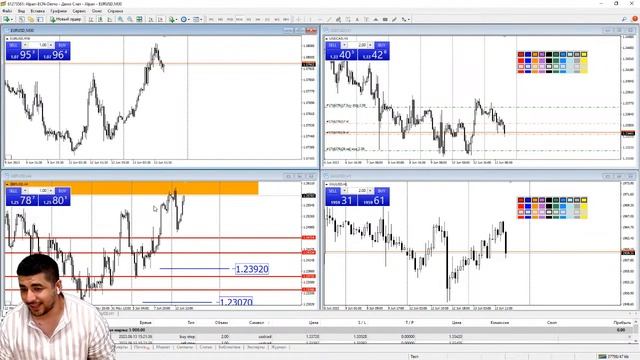The height and width of the screenshot is (360, 640).
Task: Collapse the EURUSD one-click trading panel triangle
Action: click(x=7, y=38)
